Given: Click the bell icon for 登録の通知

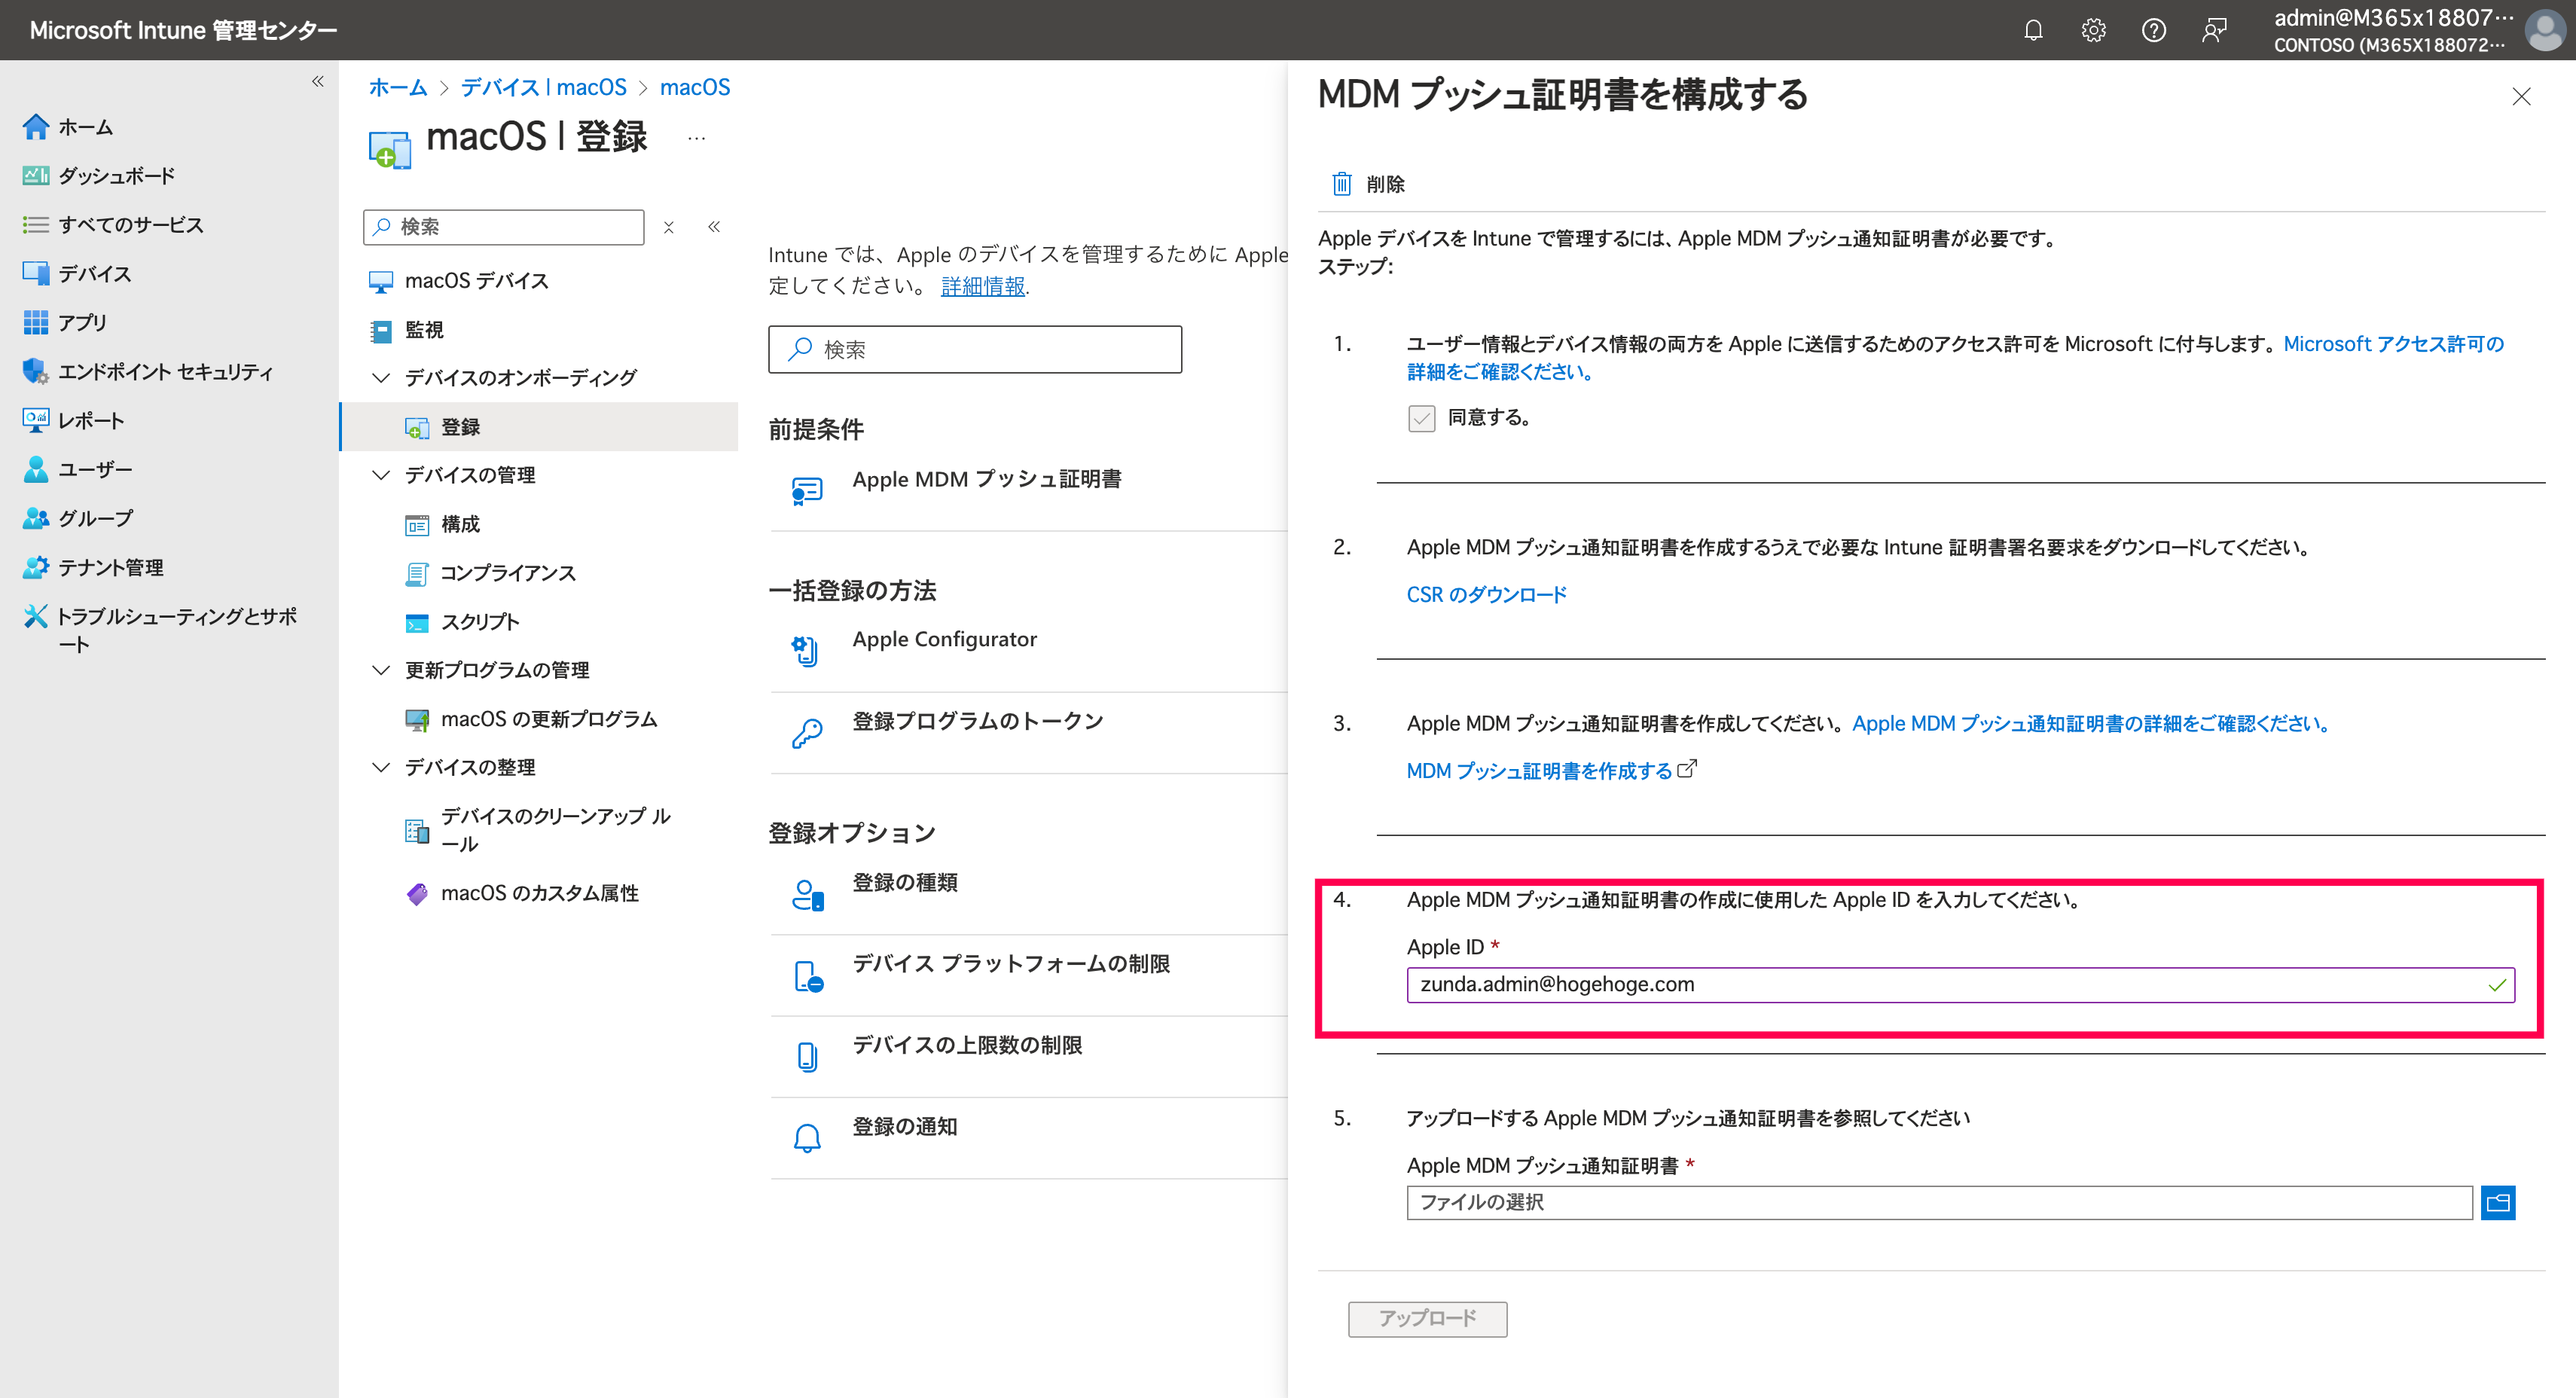Looking at the screenshot, I should [x=807, y=1138].
